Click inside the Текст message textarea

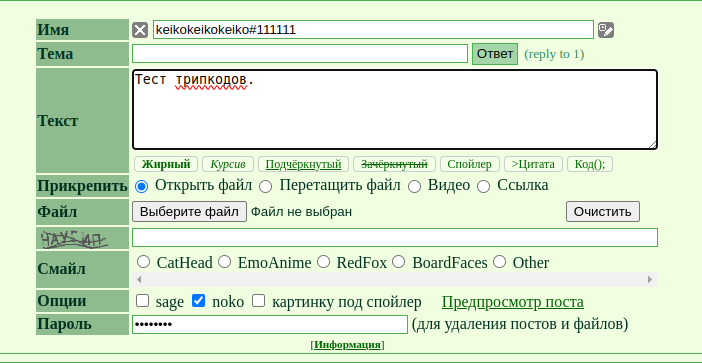[395, 110]
